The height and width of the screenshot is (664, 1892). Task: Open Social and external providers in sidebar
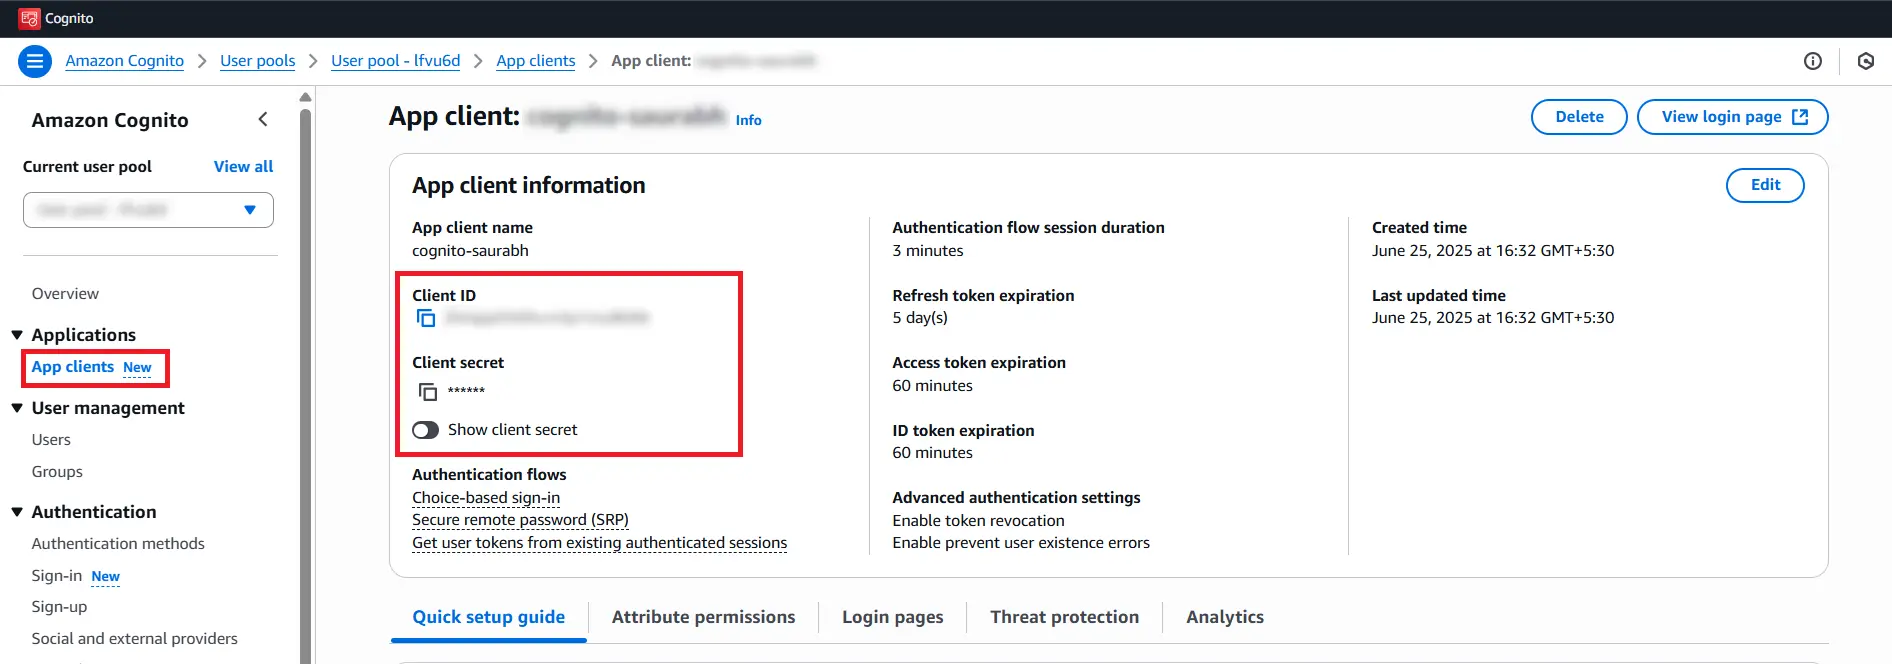click(135, 639)
